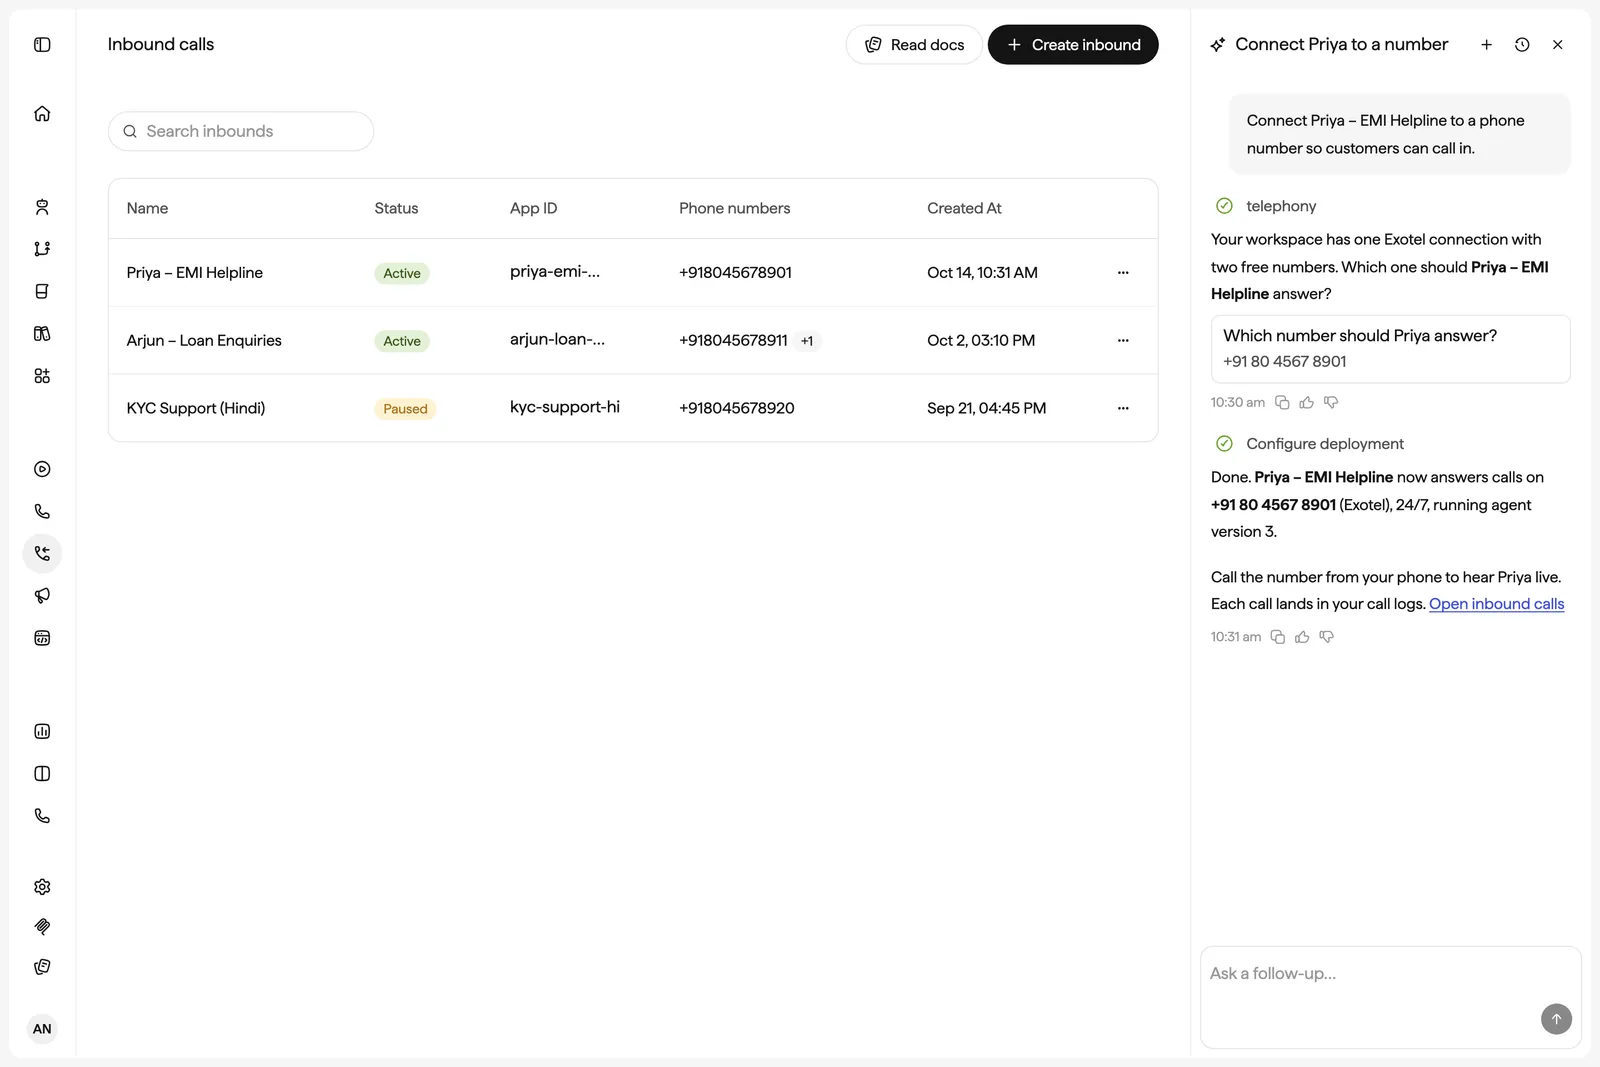
Task: Click the Active badge for Arjun – Loan Enquiries
Action: click(402, 341)
